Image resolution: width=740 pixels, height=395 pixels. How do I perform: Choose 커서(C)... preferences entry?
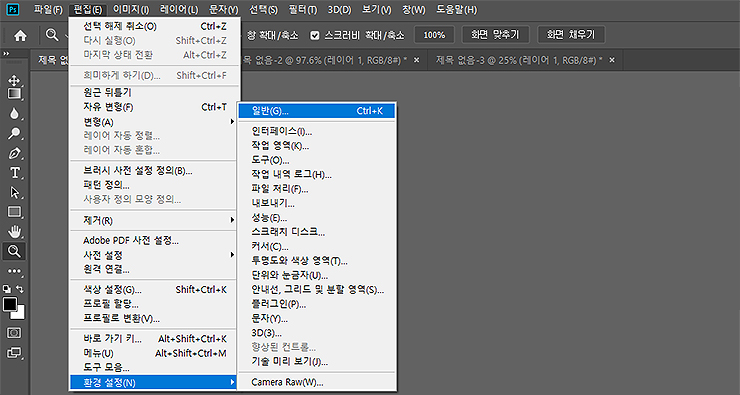[317, 247]
